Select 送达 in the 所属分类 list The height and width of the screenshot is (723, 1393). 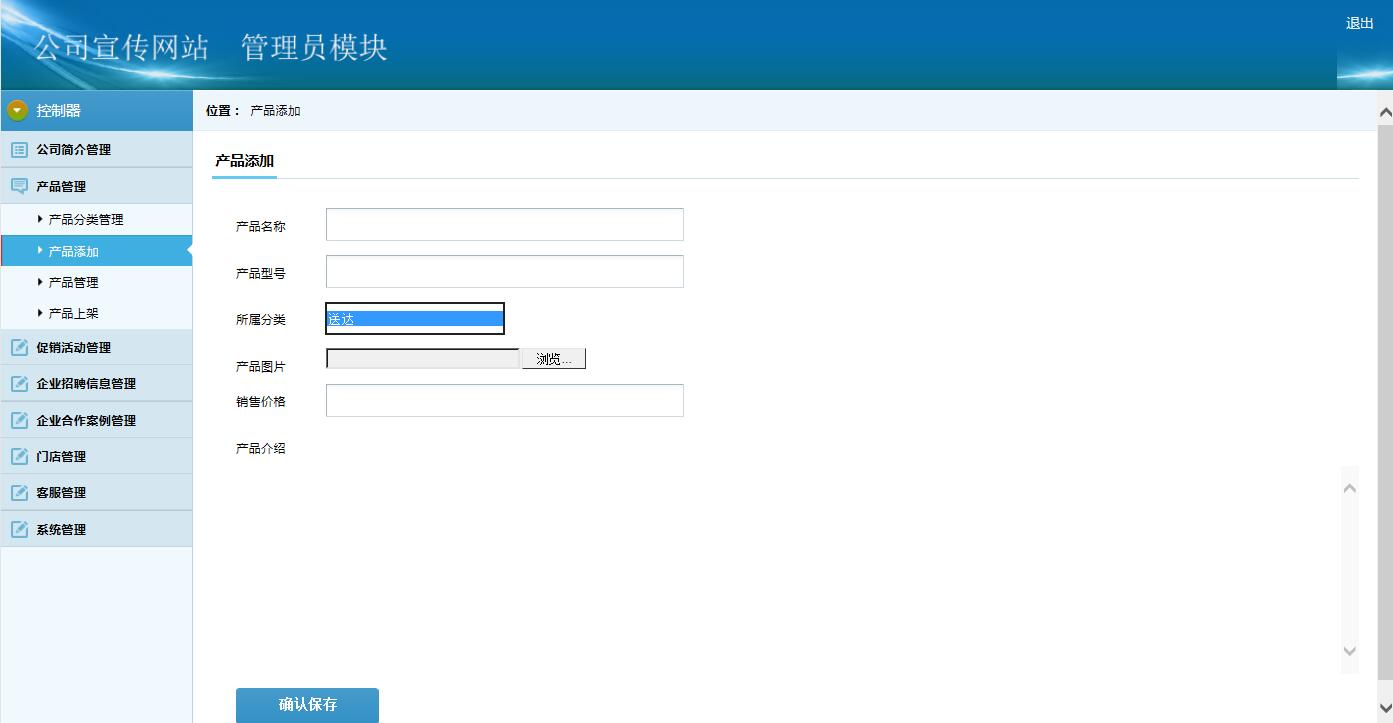click(x=415, y=319)
